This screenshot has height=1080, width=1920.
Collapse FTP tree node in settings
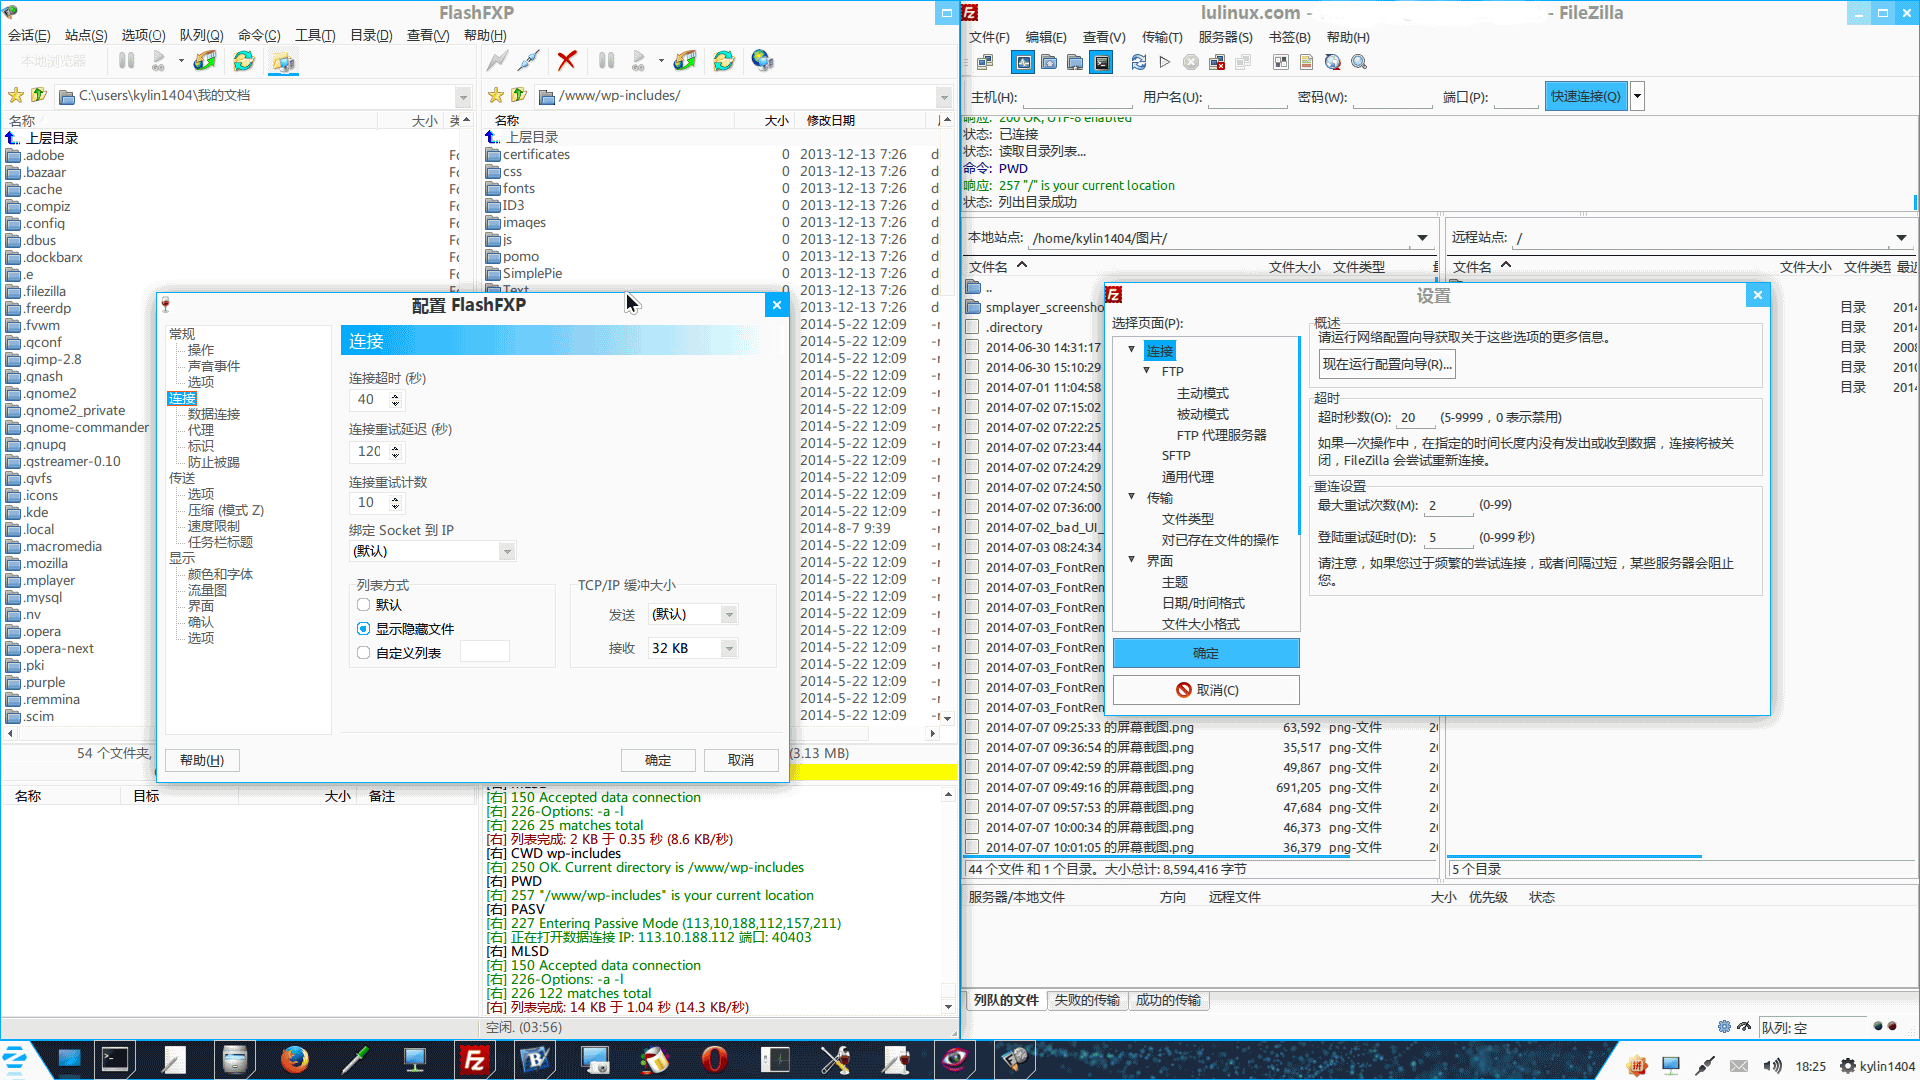1147,371
